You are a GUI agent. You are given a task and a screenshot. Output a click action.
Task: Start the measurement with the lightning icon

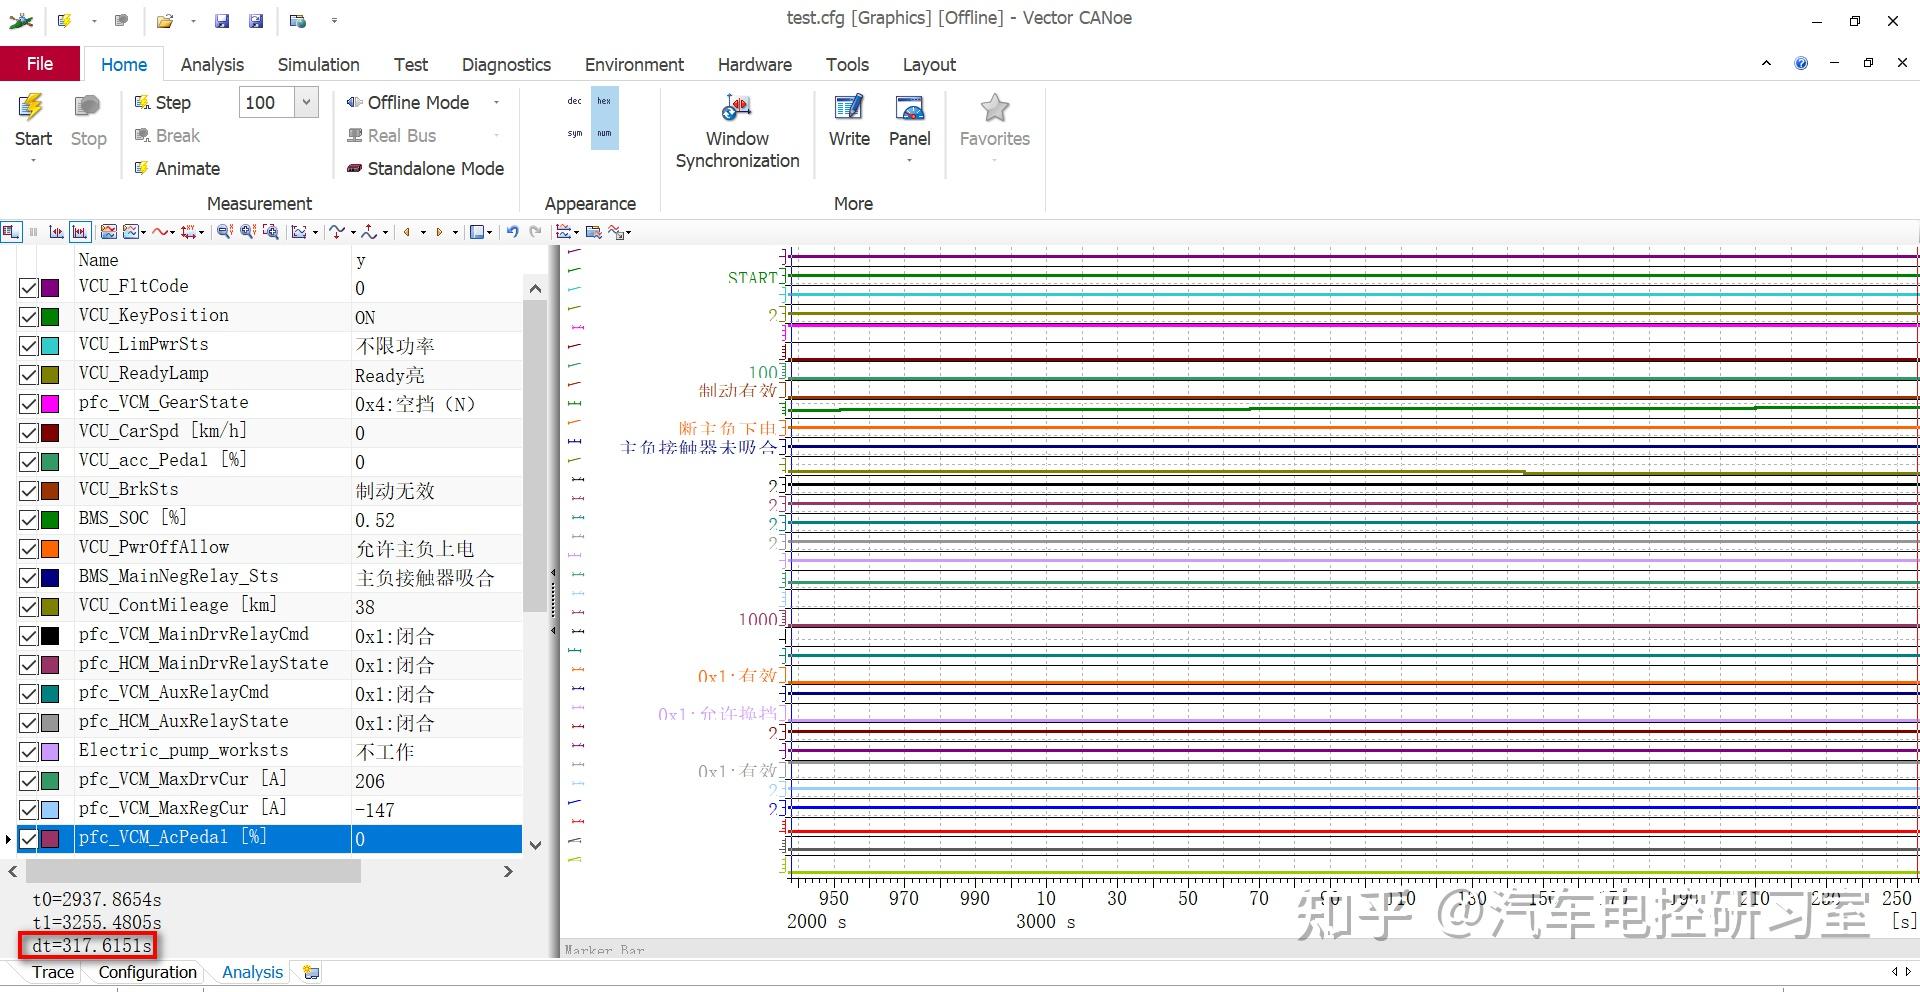click(32, 108)
